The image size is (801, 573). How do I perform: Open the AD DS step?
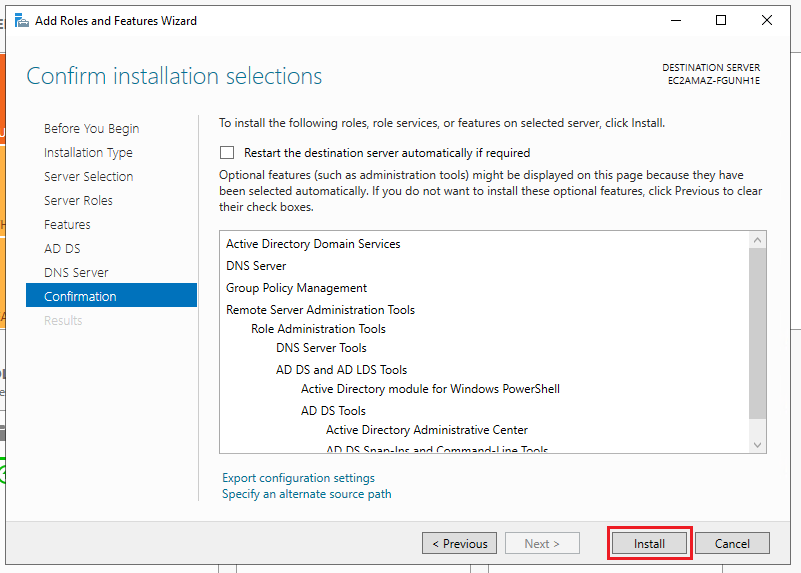[62, 249]
